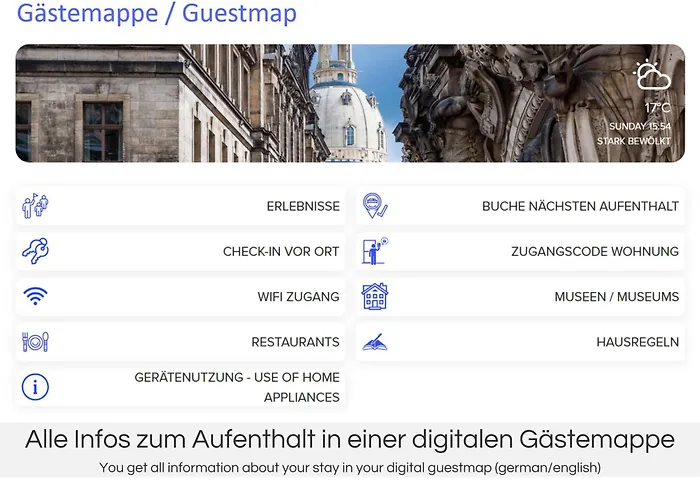
Task: Select CHECK-IN VOR ORT
Action: tap(281, 252)
